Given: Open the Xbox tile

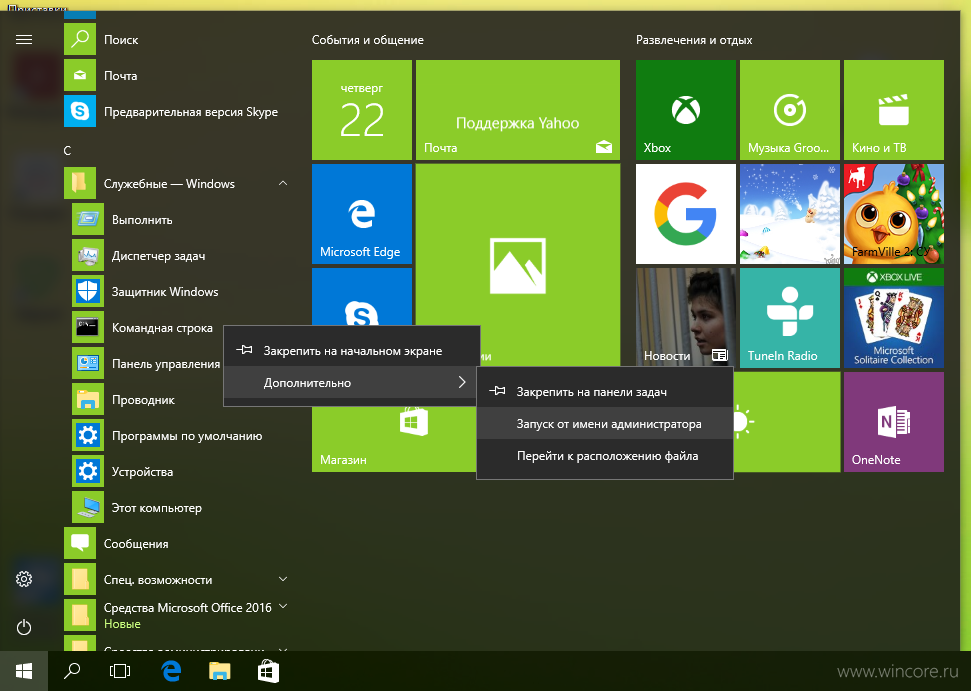Looking at the screenshot, I should coord(686,110).
